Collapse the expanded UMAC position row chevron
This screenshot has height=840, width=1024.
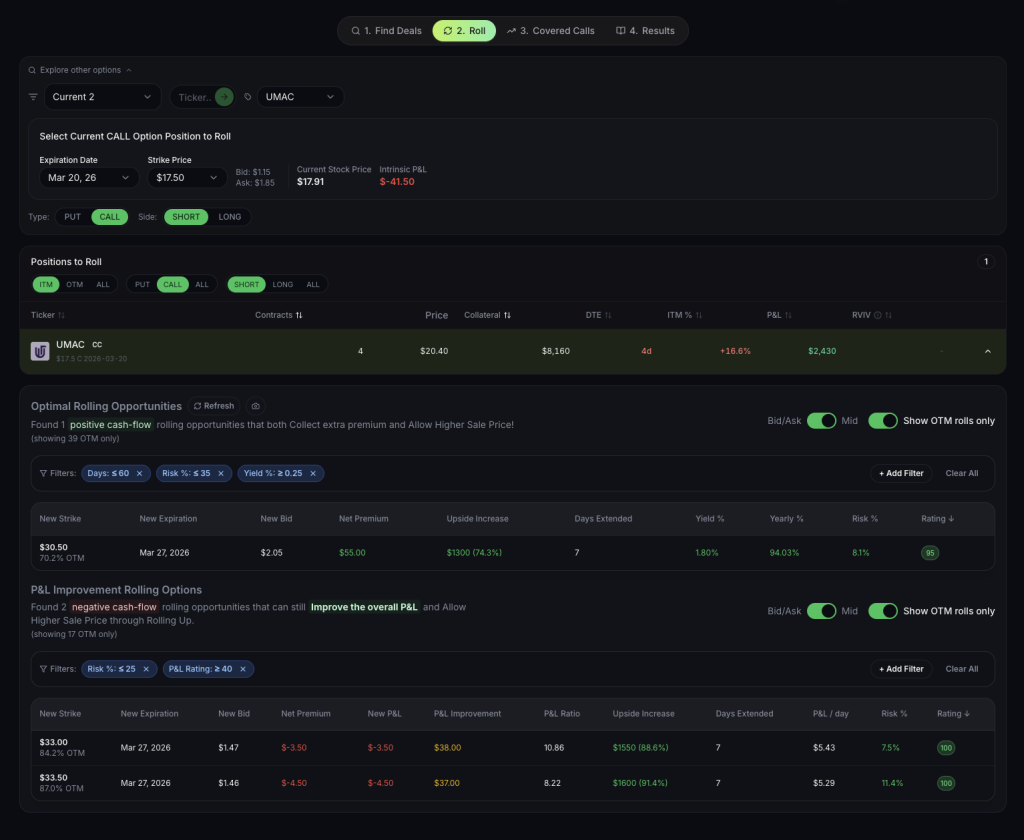point(988,351)
